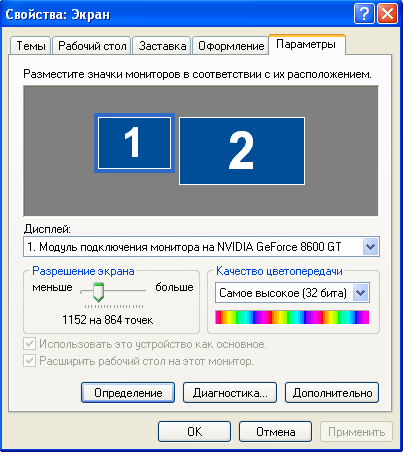Open the Диагностика... dialog

(x=230, y=393)
